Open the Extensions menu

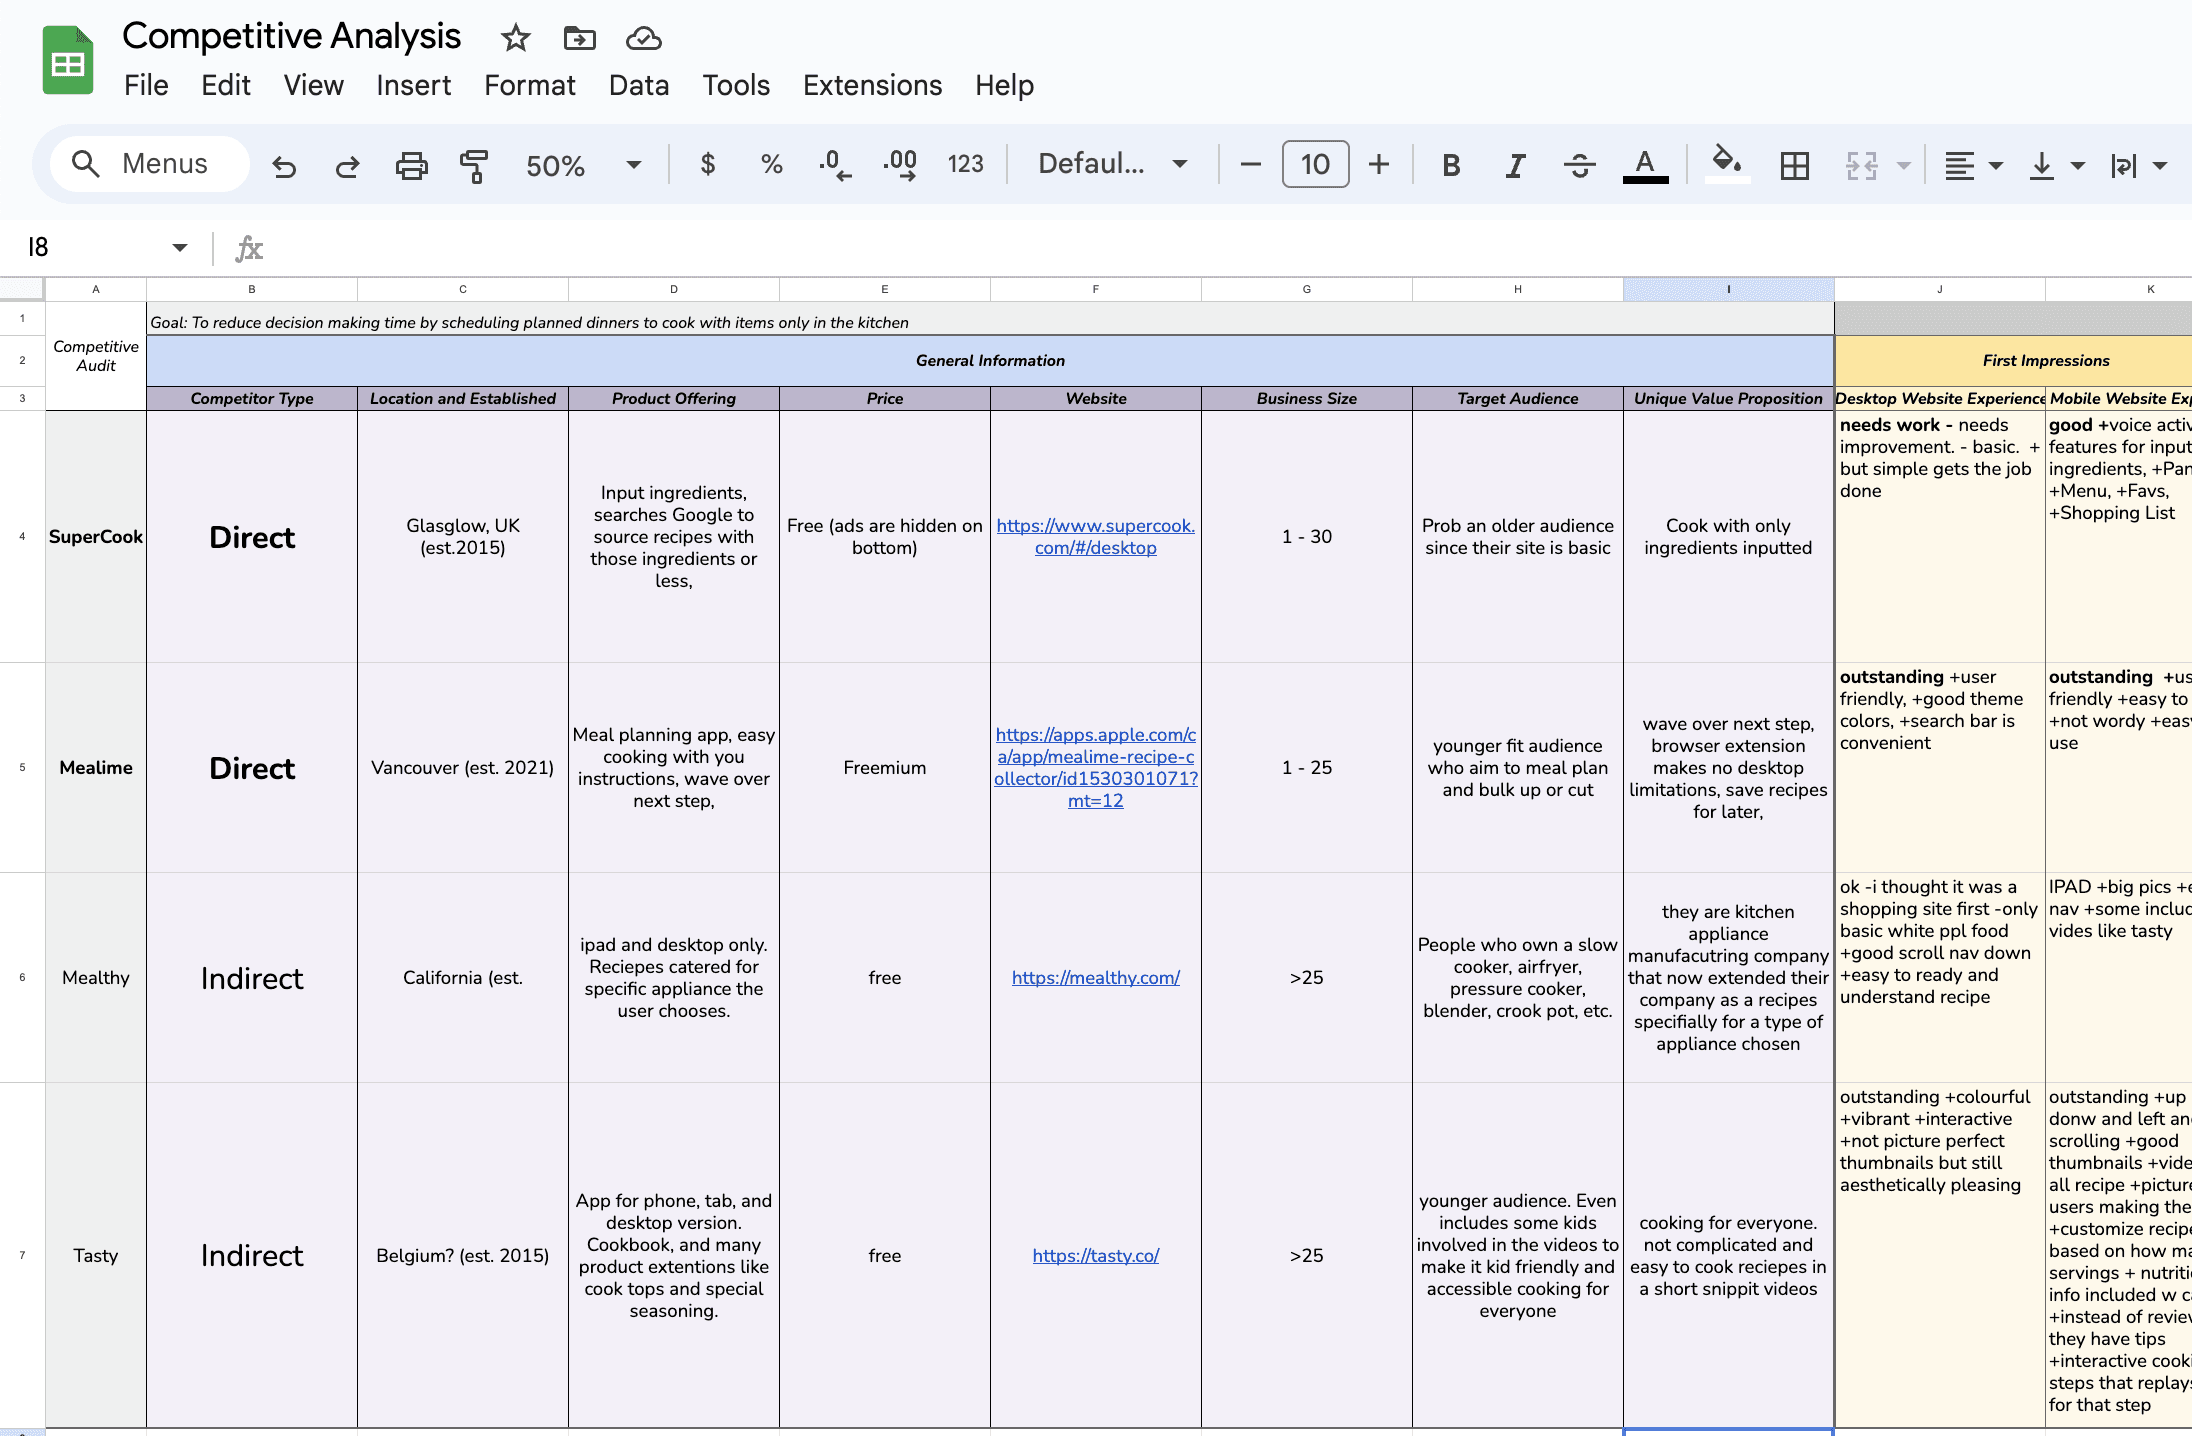(x=872, y=85)
